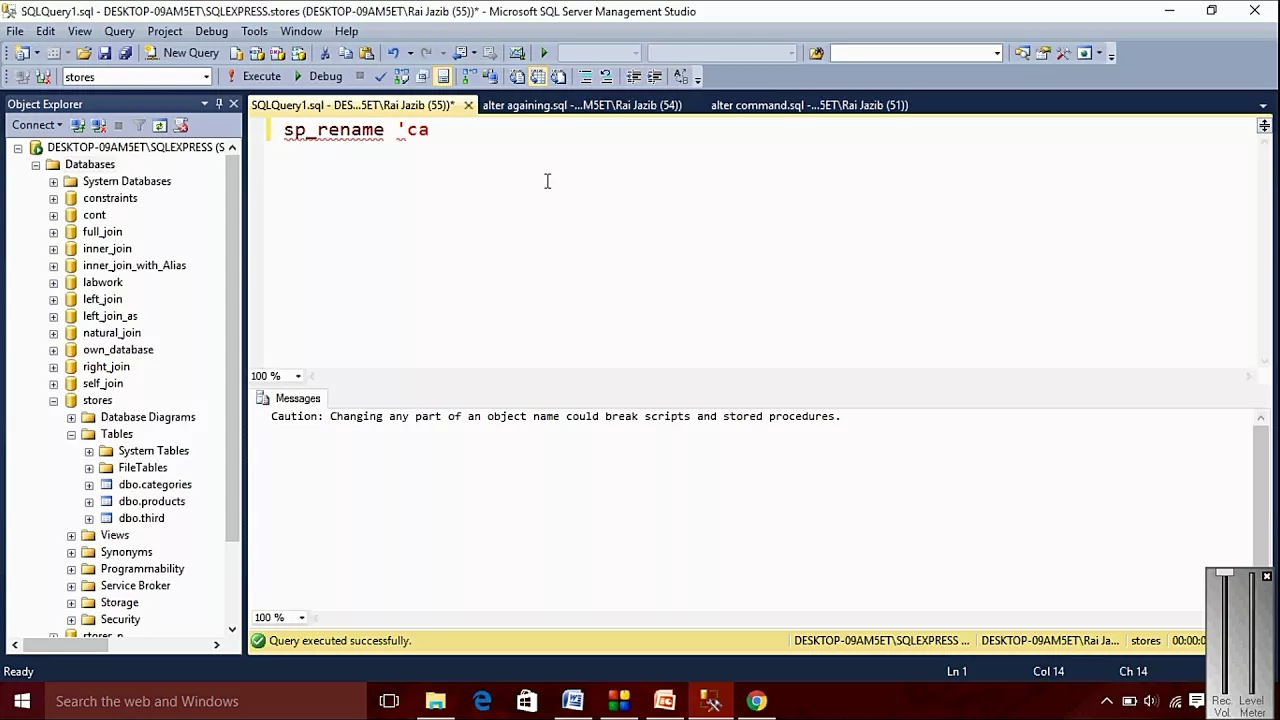Execute the current query
Screen dimensions: 1280x720
click(253, 76)
